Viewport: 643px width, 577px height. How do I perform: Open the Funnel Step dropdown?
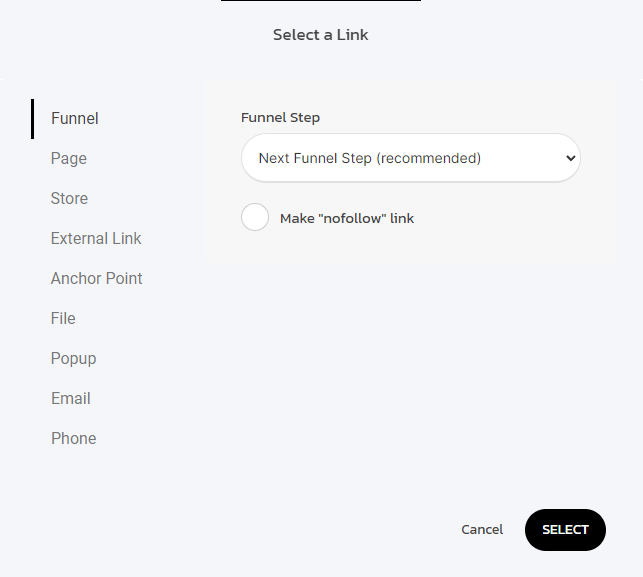click(410, 158)
